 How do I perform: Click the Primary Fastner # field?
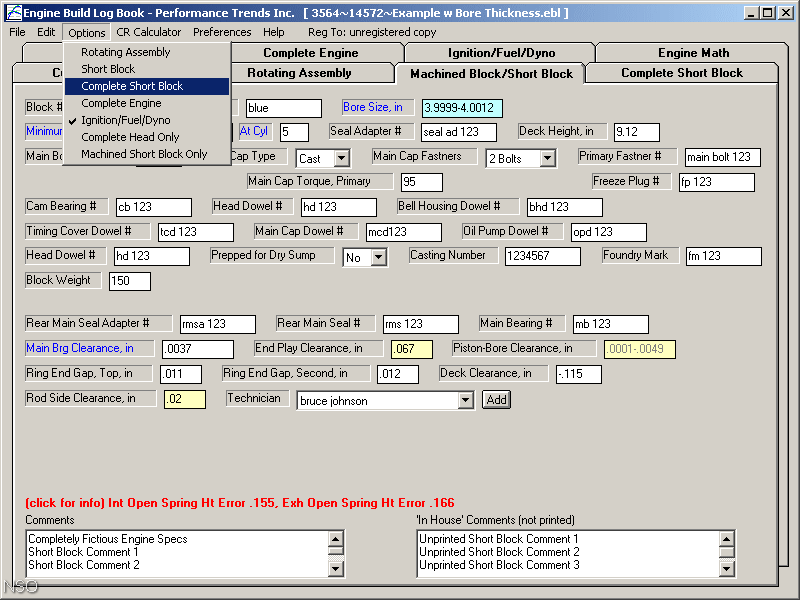point(722,157)
